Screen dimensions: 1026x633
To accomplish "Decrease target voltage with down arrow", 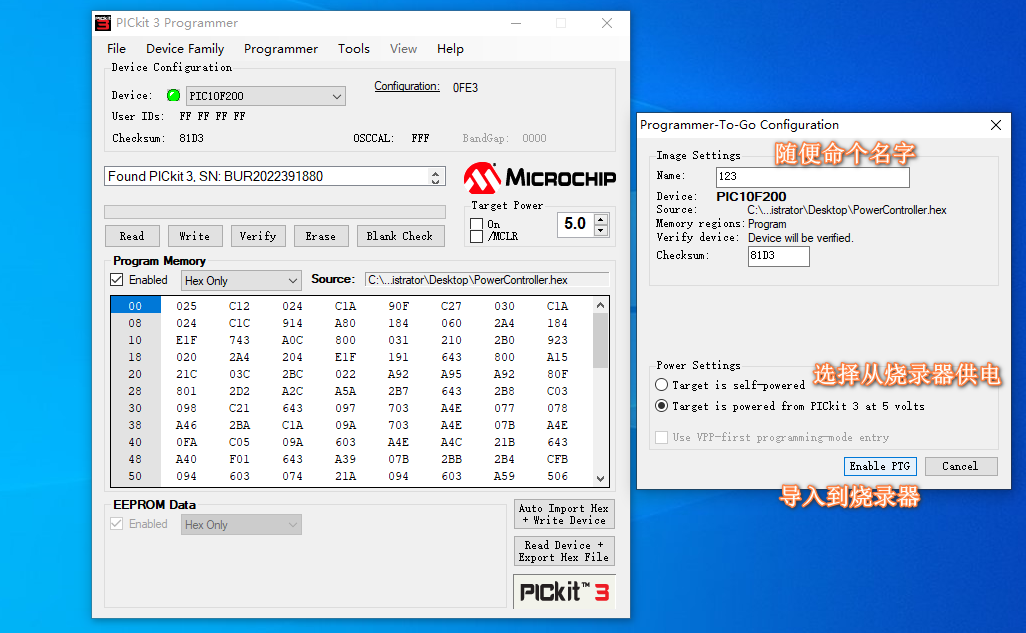I will (x=601, y=230).
